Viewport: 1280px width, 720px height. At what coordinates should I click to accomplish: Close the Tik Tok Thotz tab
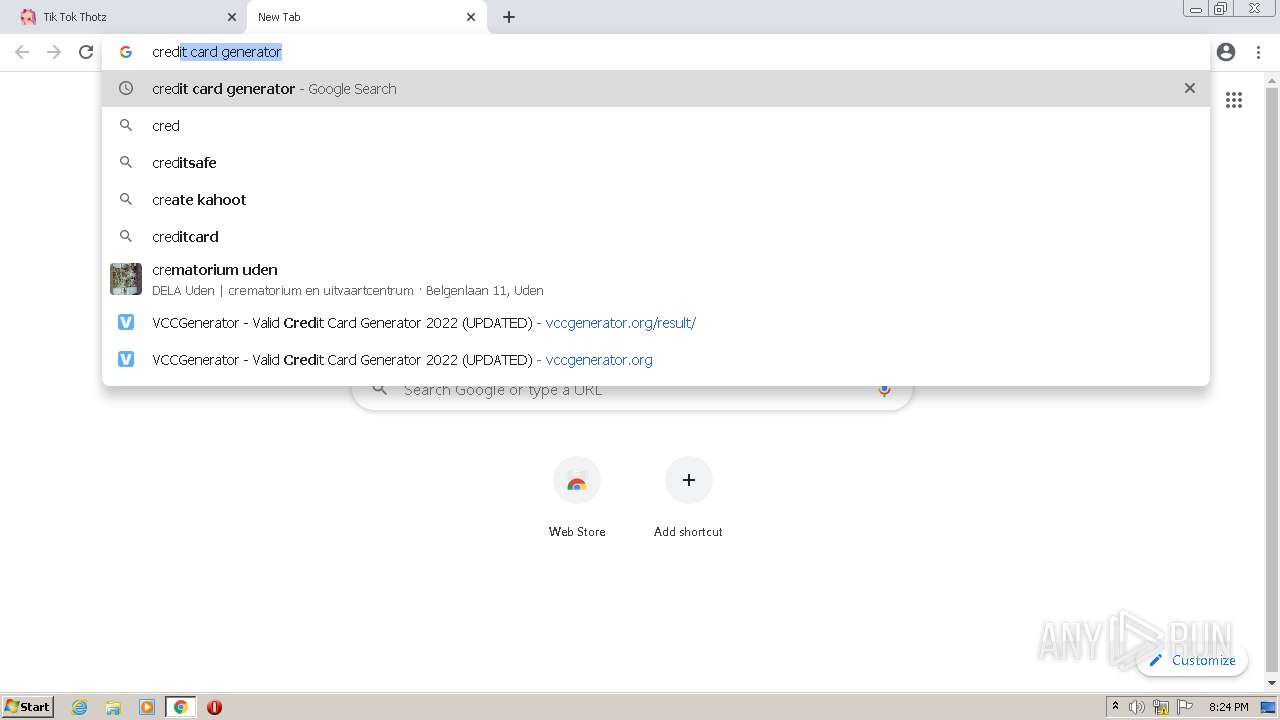tap(232, 17)
